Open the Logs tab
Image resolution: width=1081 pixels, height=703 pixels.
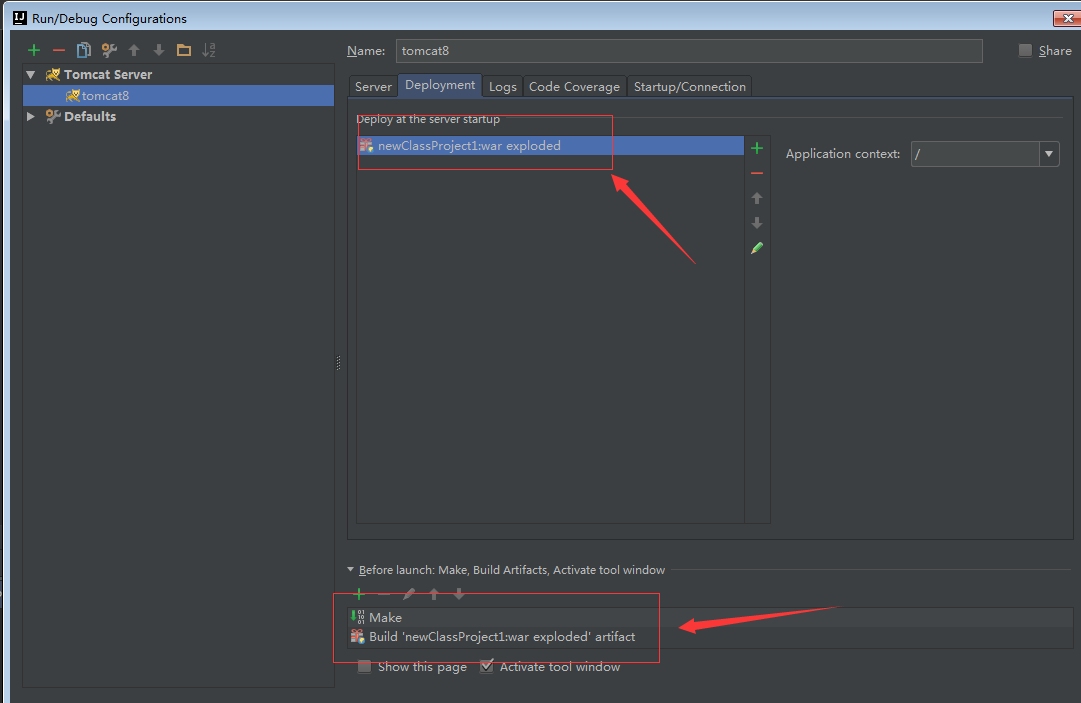point(503,86)
